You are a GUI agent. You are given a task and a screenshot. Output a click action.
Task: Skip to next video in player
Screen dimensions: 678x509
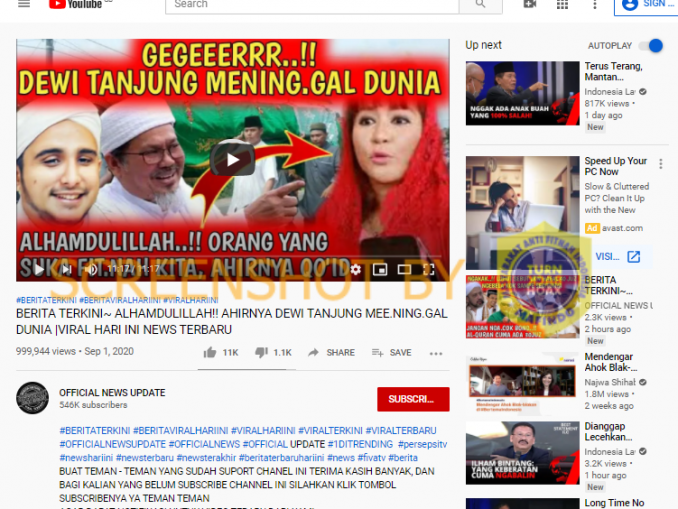[x=66, y=269]
